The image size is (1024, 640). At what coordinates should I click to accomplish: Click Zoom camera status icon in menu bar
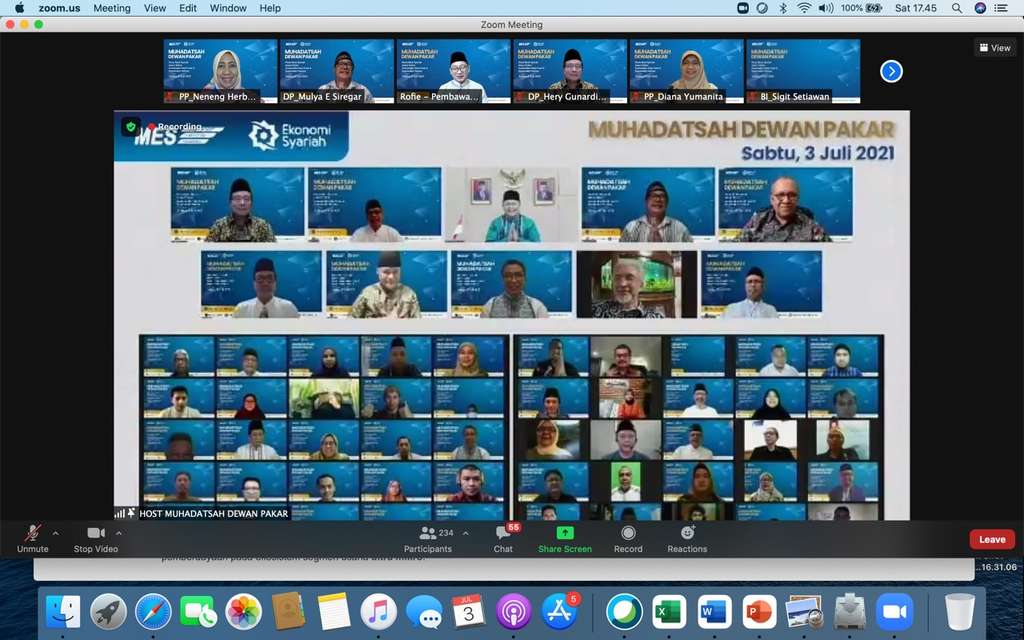point(743,8)
